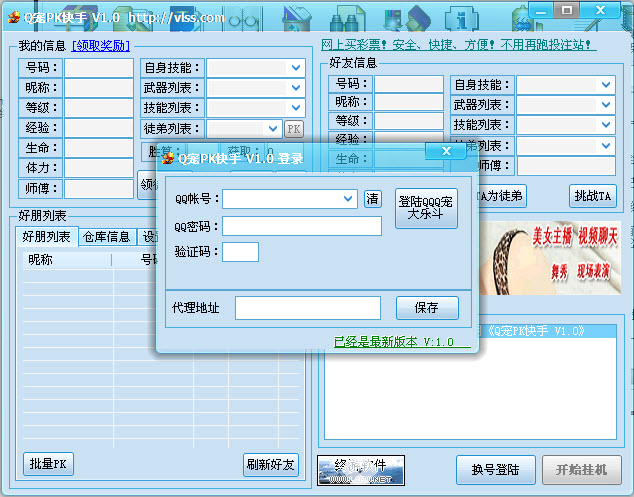Open the 美女主播 视频聊天 ad banner
This screenshot has width=634, height=497.
[x=550, y=258]
